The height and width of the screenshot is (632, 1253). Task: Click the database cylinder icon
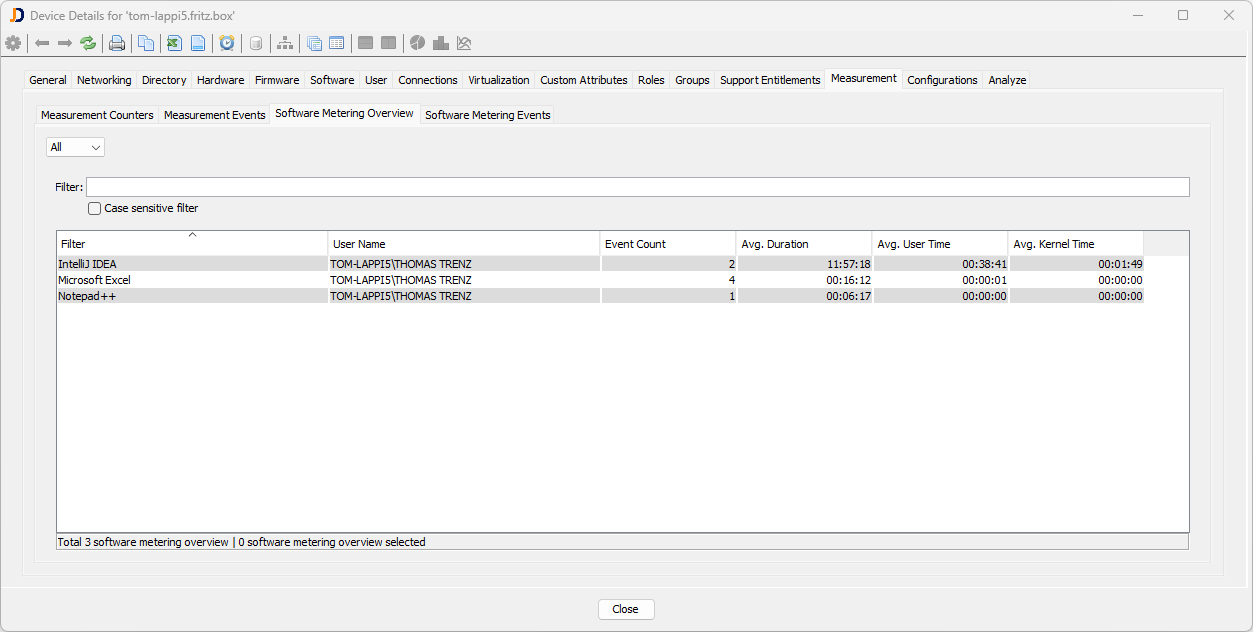coord(255,43)
